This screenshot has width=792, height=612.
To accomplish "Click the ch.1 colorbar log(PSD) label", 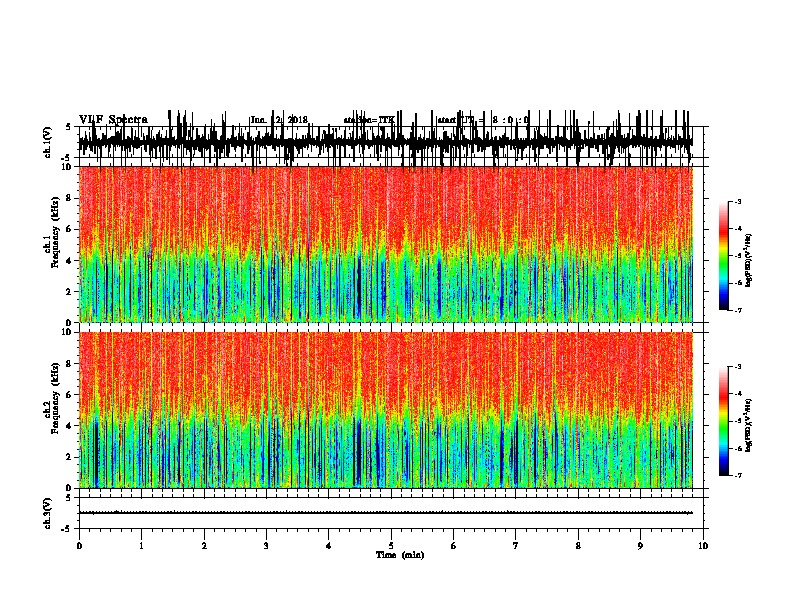I will pyautogui.click(x=749, y=261).
